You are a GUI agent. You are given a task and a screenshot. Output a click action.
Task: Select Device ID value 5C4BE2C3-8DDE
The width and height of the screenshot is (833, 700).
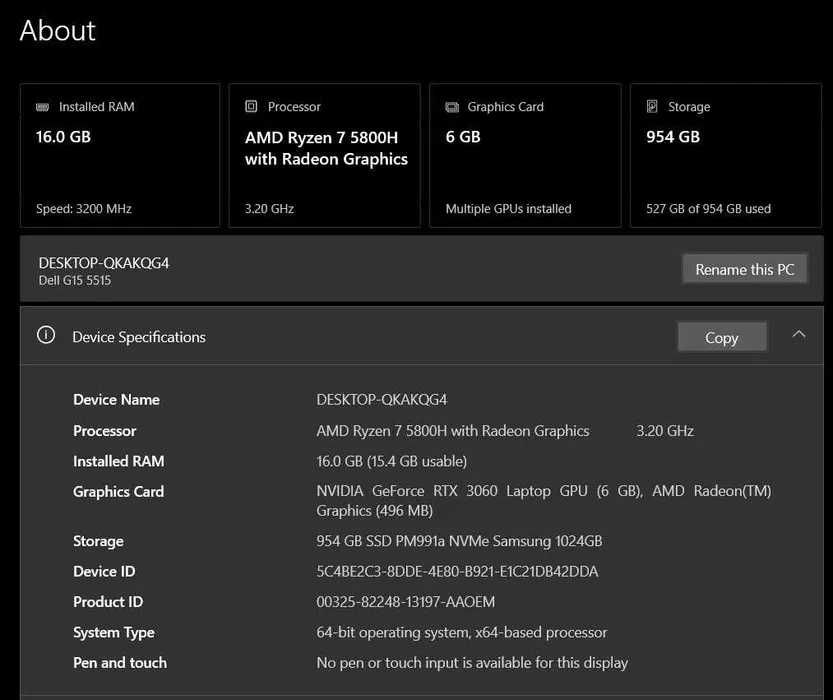(x=457, y=571)
